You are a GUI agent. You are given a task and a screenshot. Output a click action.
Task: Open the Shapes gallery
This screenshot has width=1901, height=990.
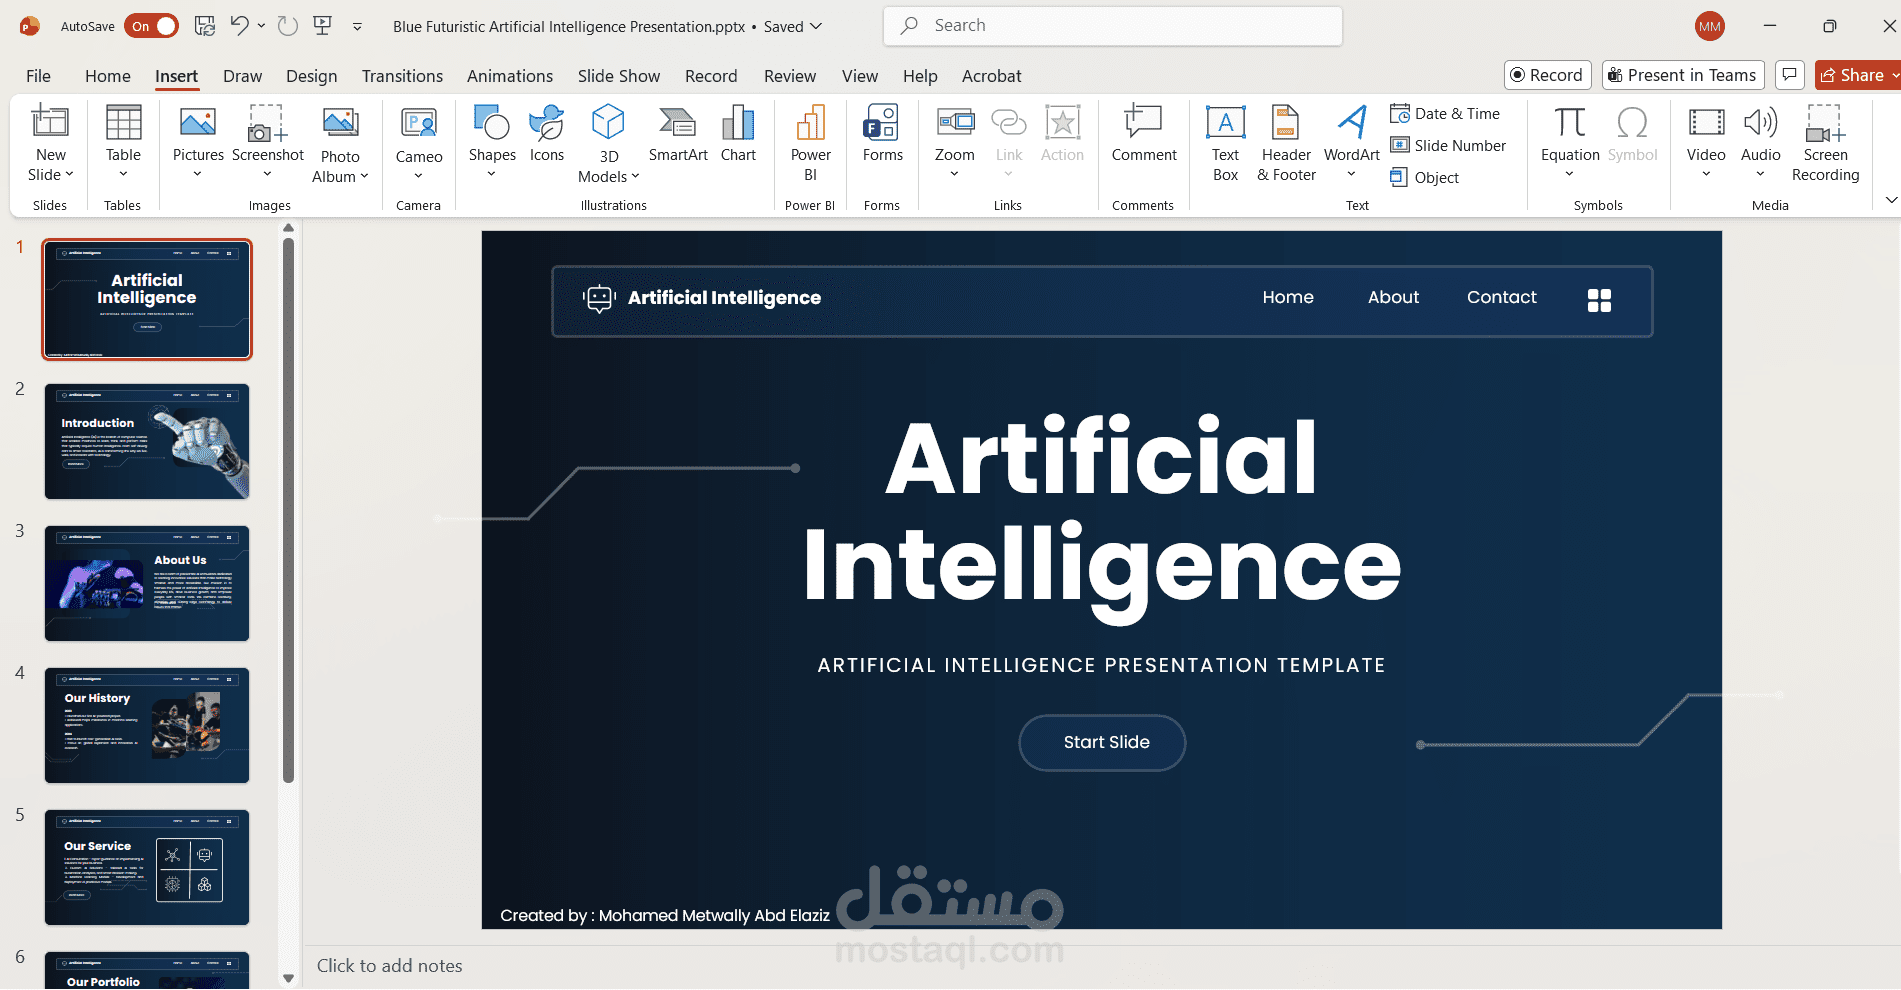pos(492,144)
